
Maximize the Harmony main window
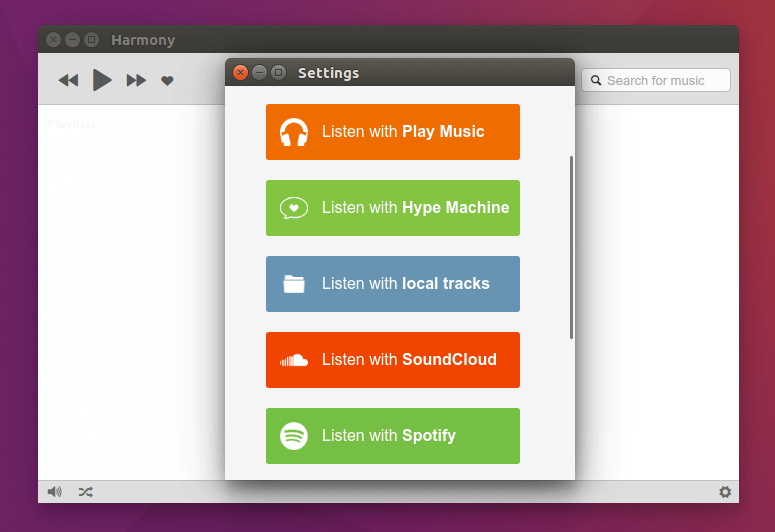92,40
